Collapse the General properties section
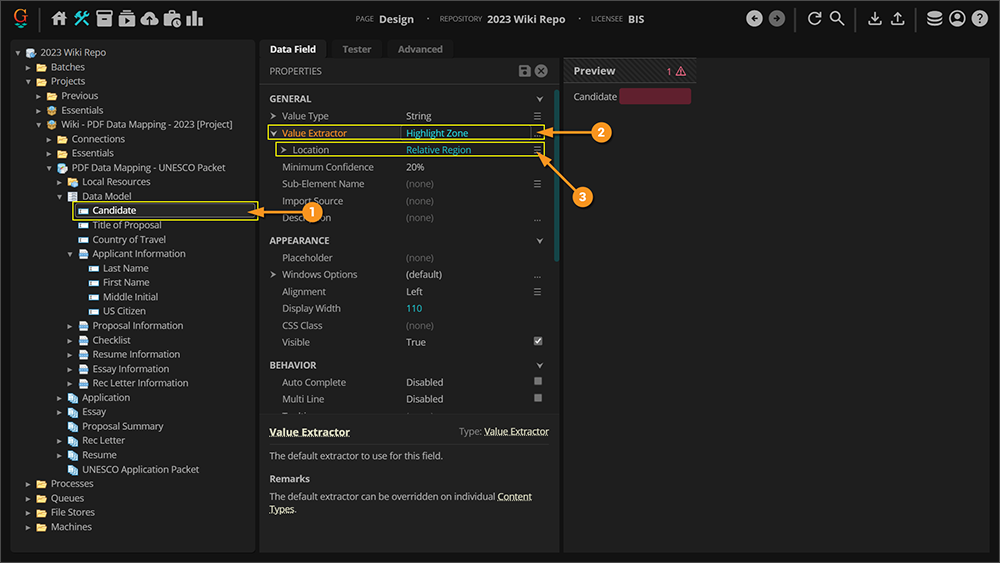This screenshot has width=1000, height=563. [x=540, y=99]
